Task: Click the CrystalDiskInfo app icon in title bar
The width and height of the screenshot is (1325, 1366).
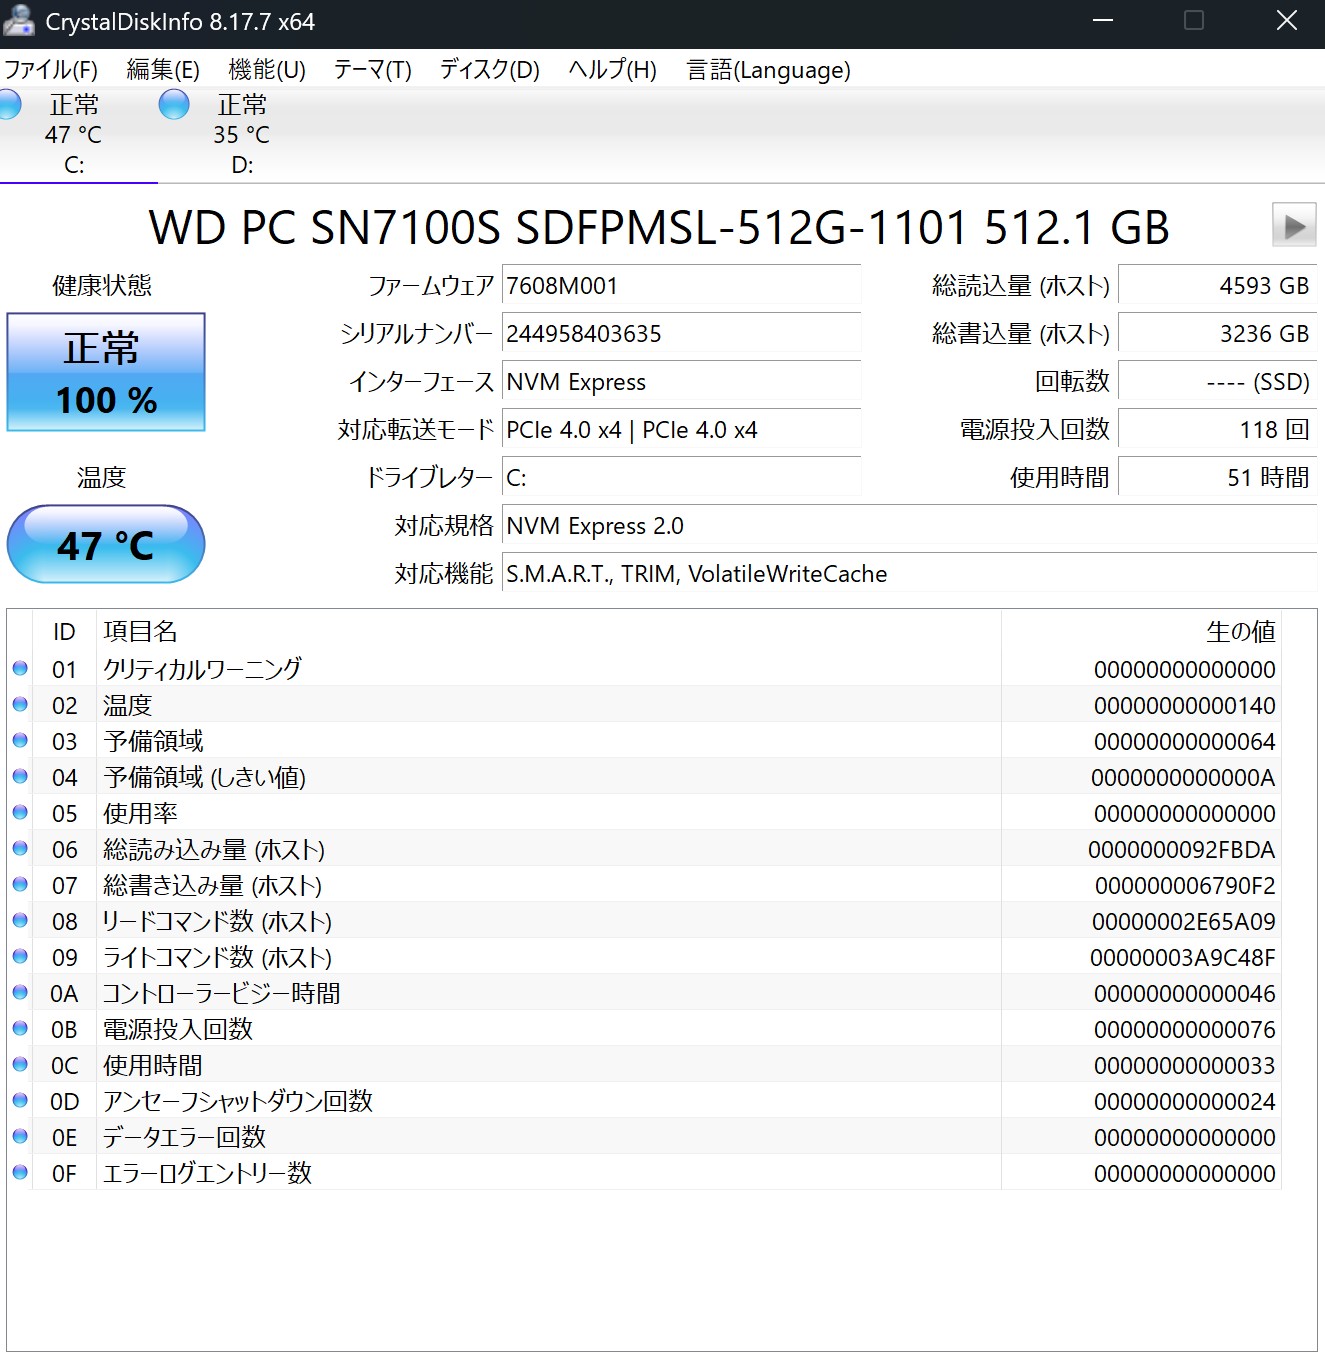Action: tap(18, 21)
